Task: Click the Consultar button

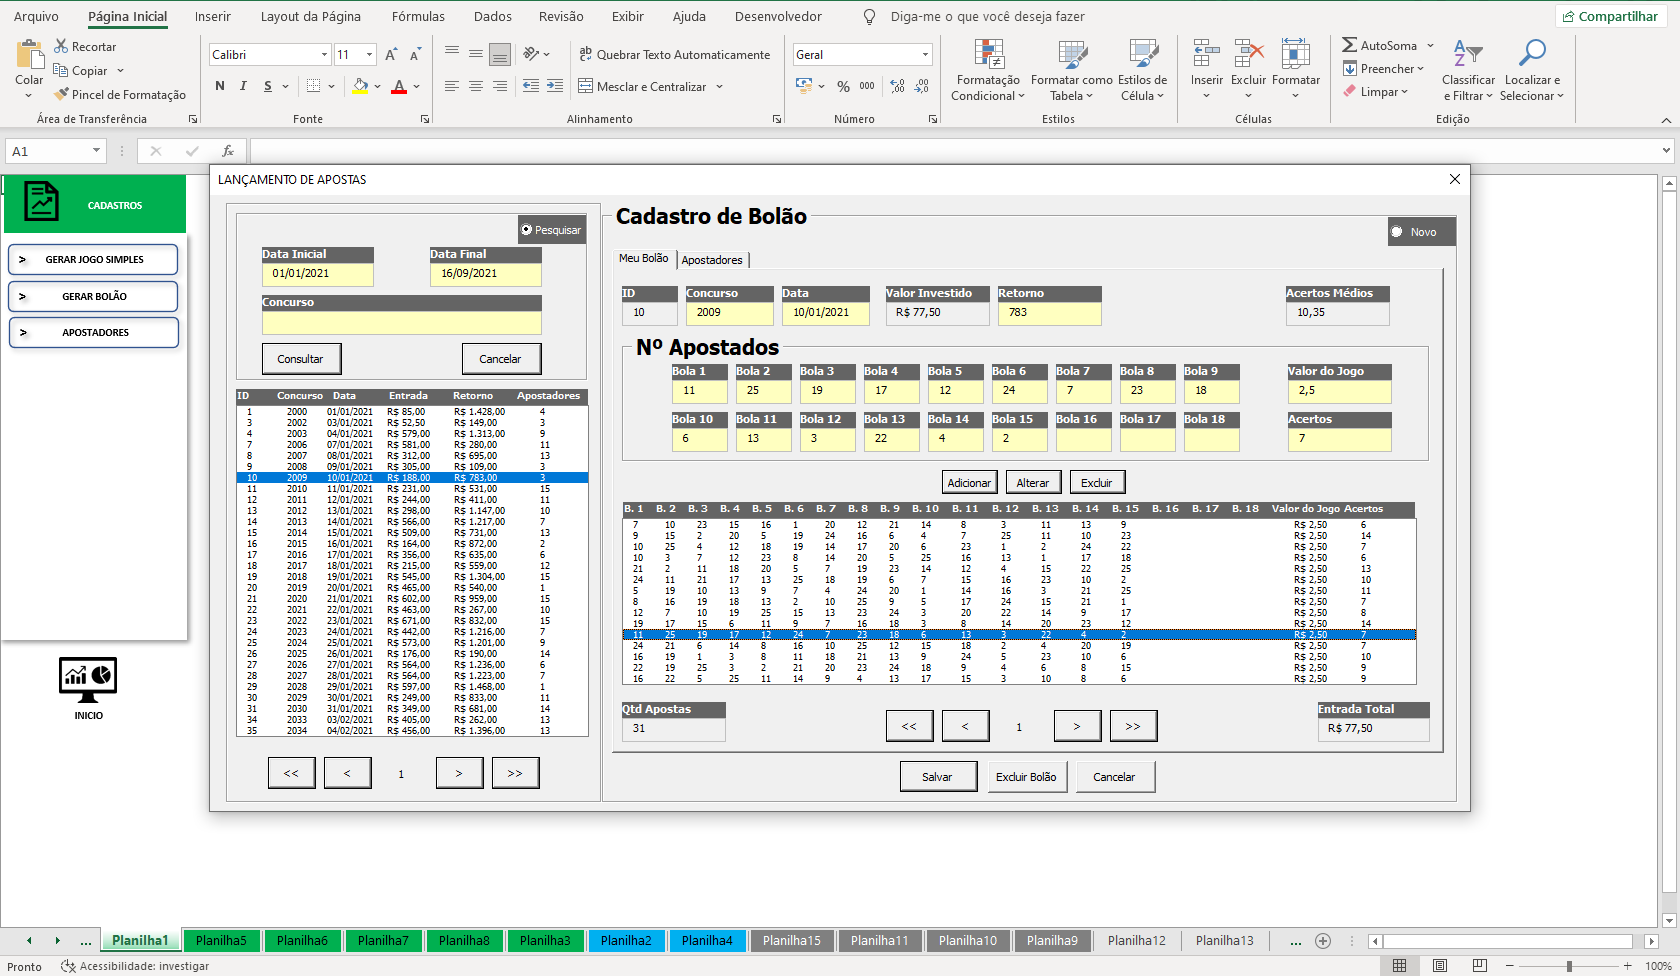Action: (x=301, y=359)
